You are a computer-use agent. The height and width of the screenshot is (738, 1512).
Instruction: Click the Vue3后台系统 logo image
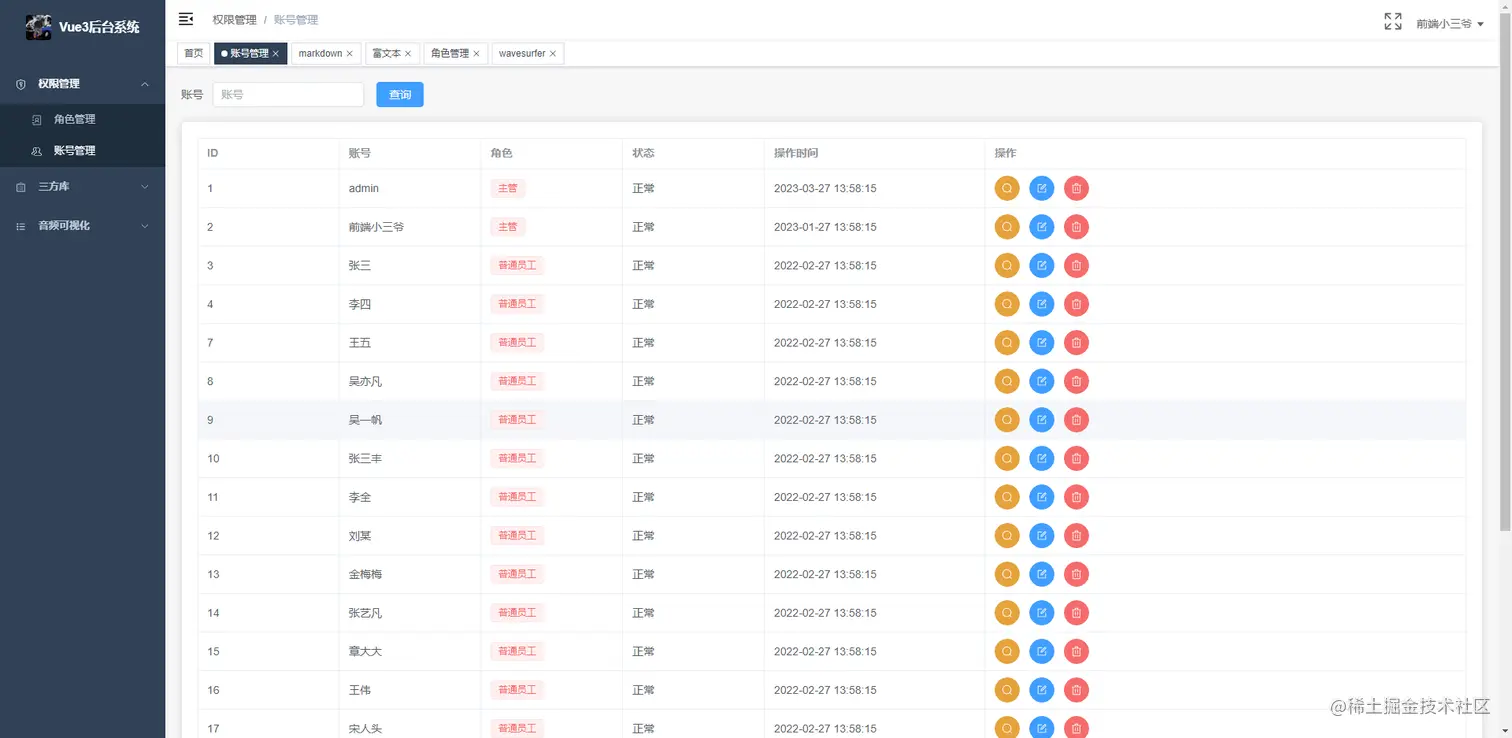point(38,27)
